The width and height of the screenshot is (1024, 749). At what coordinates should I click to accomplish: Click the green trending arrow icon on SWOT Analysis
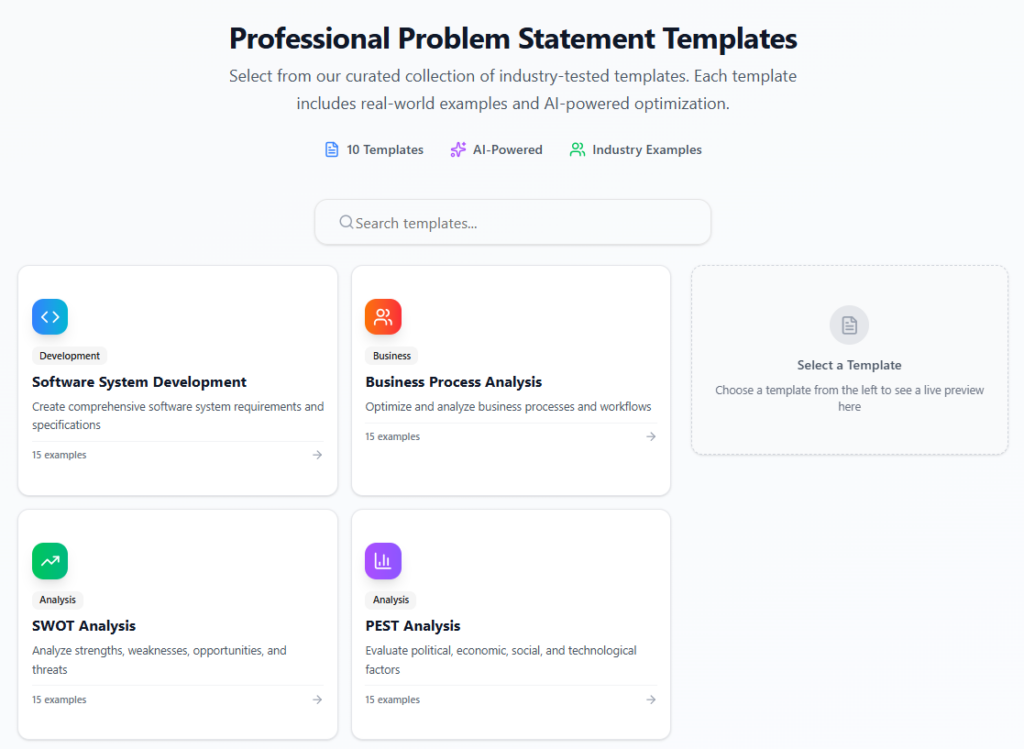[50, 561]
